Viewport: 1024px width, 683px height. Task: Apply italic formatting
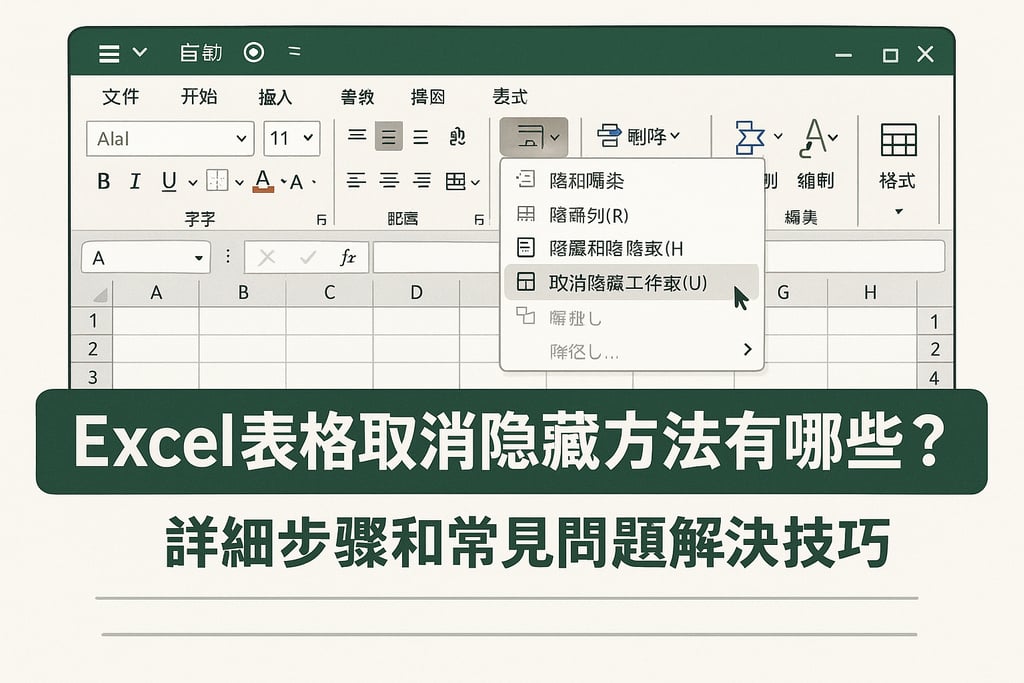pyautogui.click(x=135, y=181)
